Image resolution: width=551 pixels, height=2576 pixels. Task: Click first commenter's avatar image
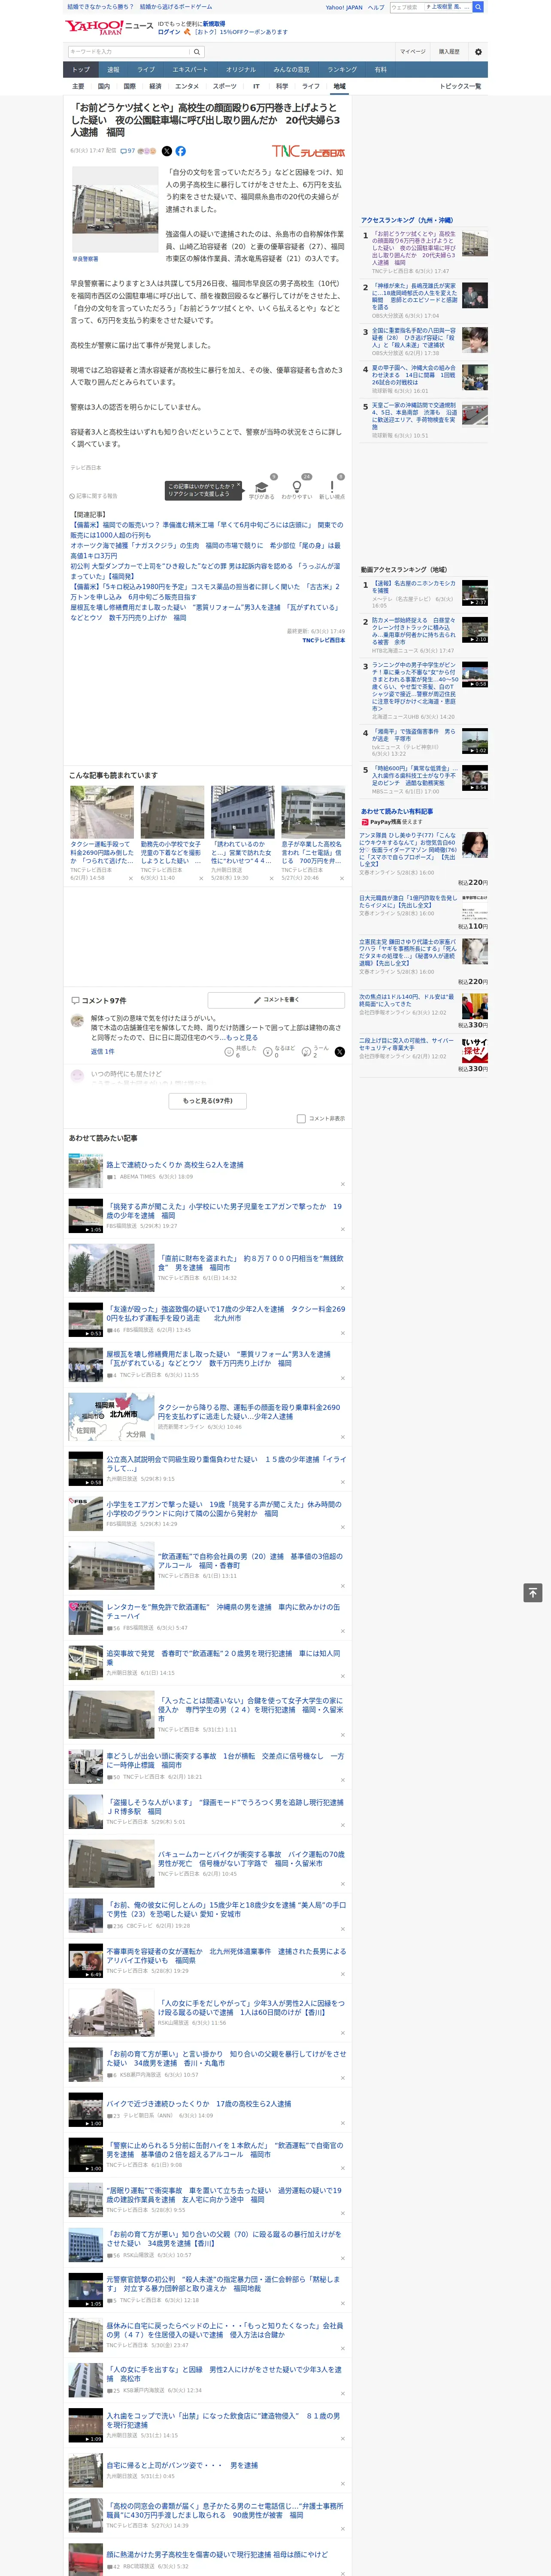coord(77,1021)
